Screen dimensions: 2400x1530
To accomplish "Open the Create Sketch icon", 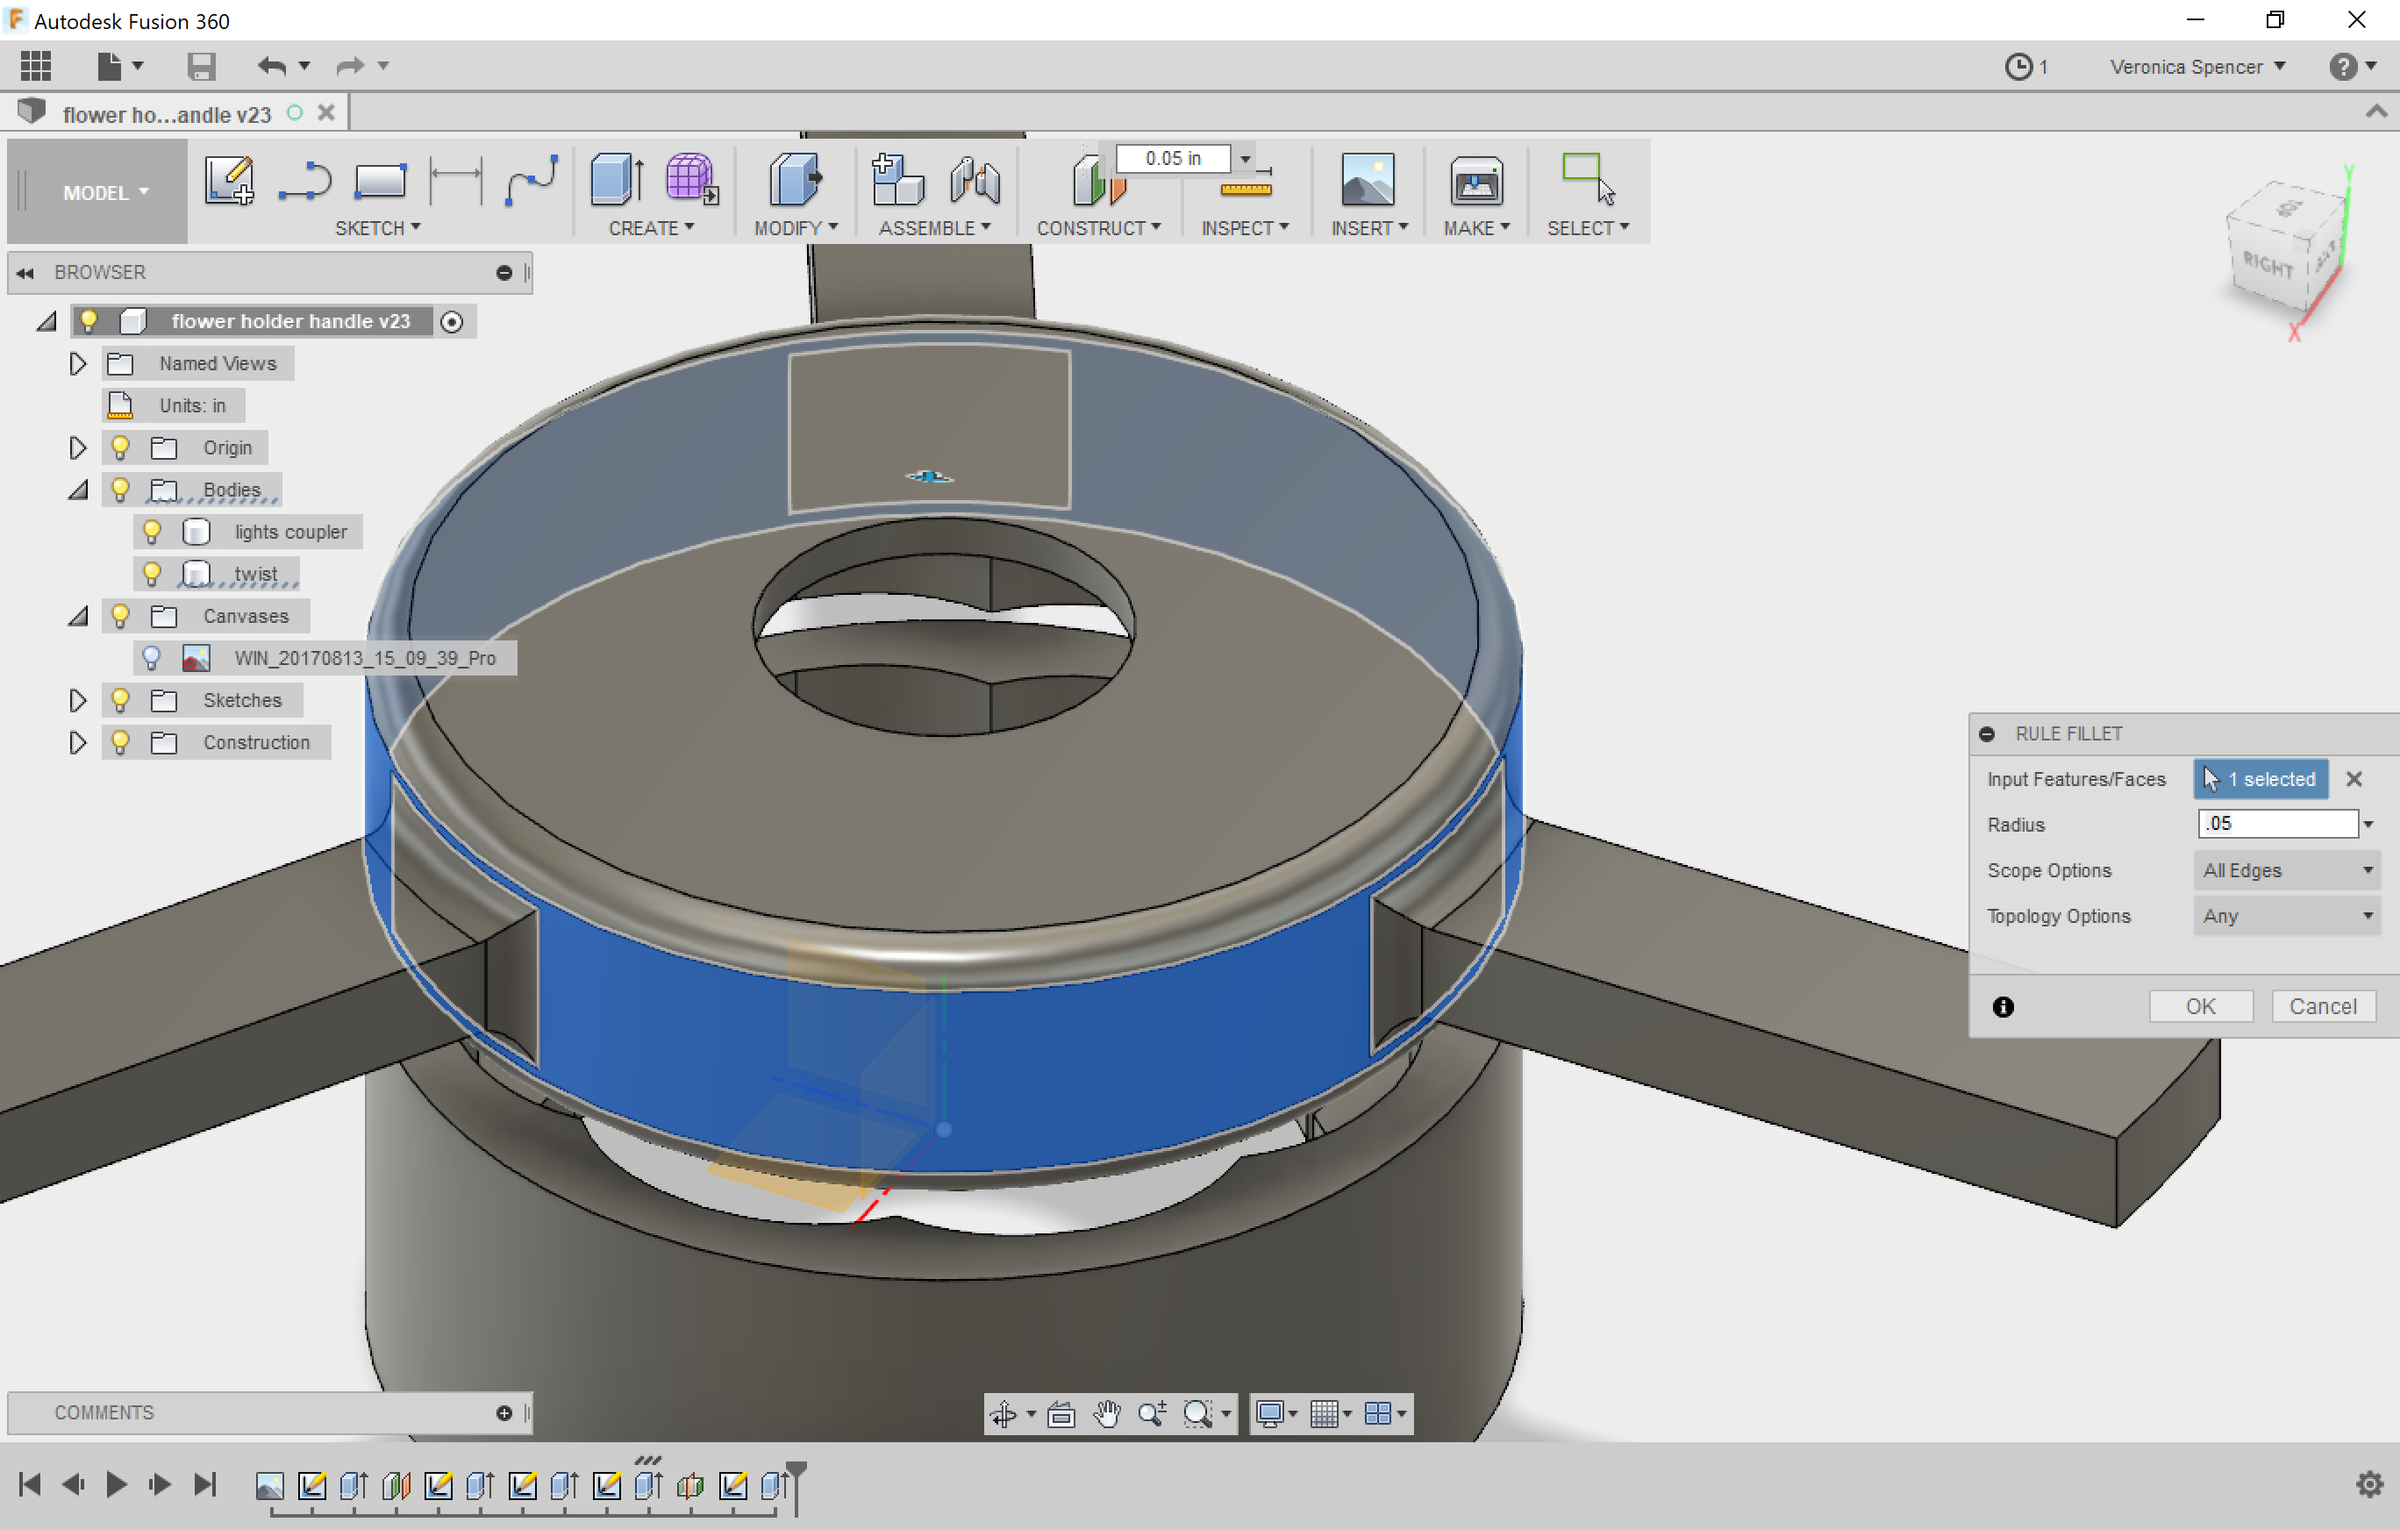I will tap(229, 182).
